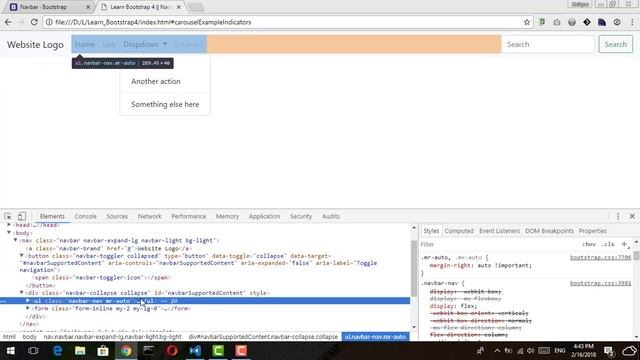Open the Console tab in DevTools
This screenshot has width=640, height=360.
pos(85,216)
